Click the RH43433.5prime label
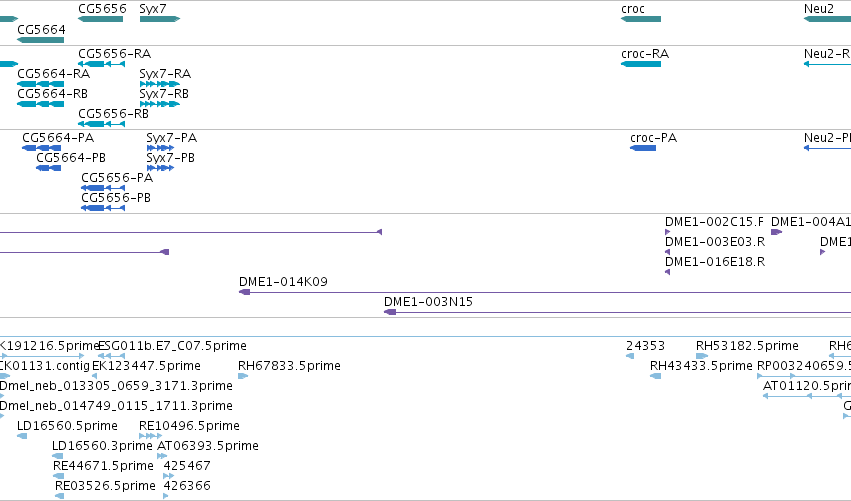Image resolution: width=851 pixels, height=501 pixels. 701,366
